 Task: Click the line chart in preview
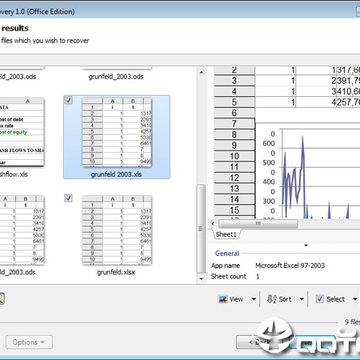point(308,171)
